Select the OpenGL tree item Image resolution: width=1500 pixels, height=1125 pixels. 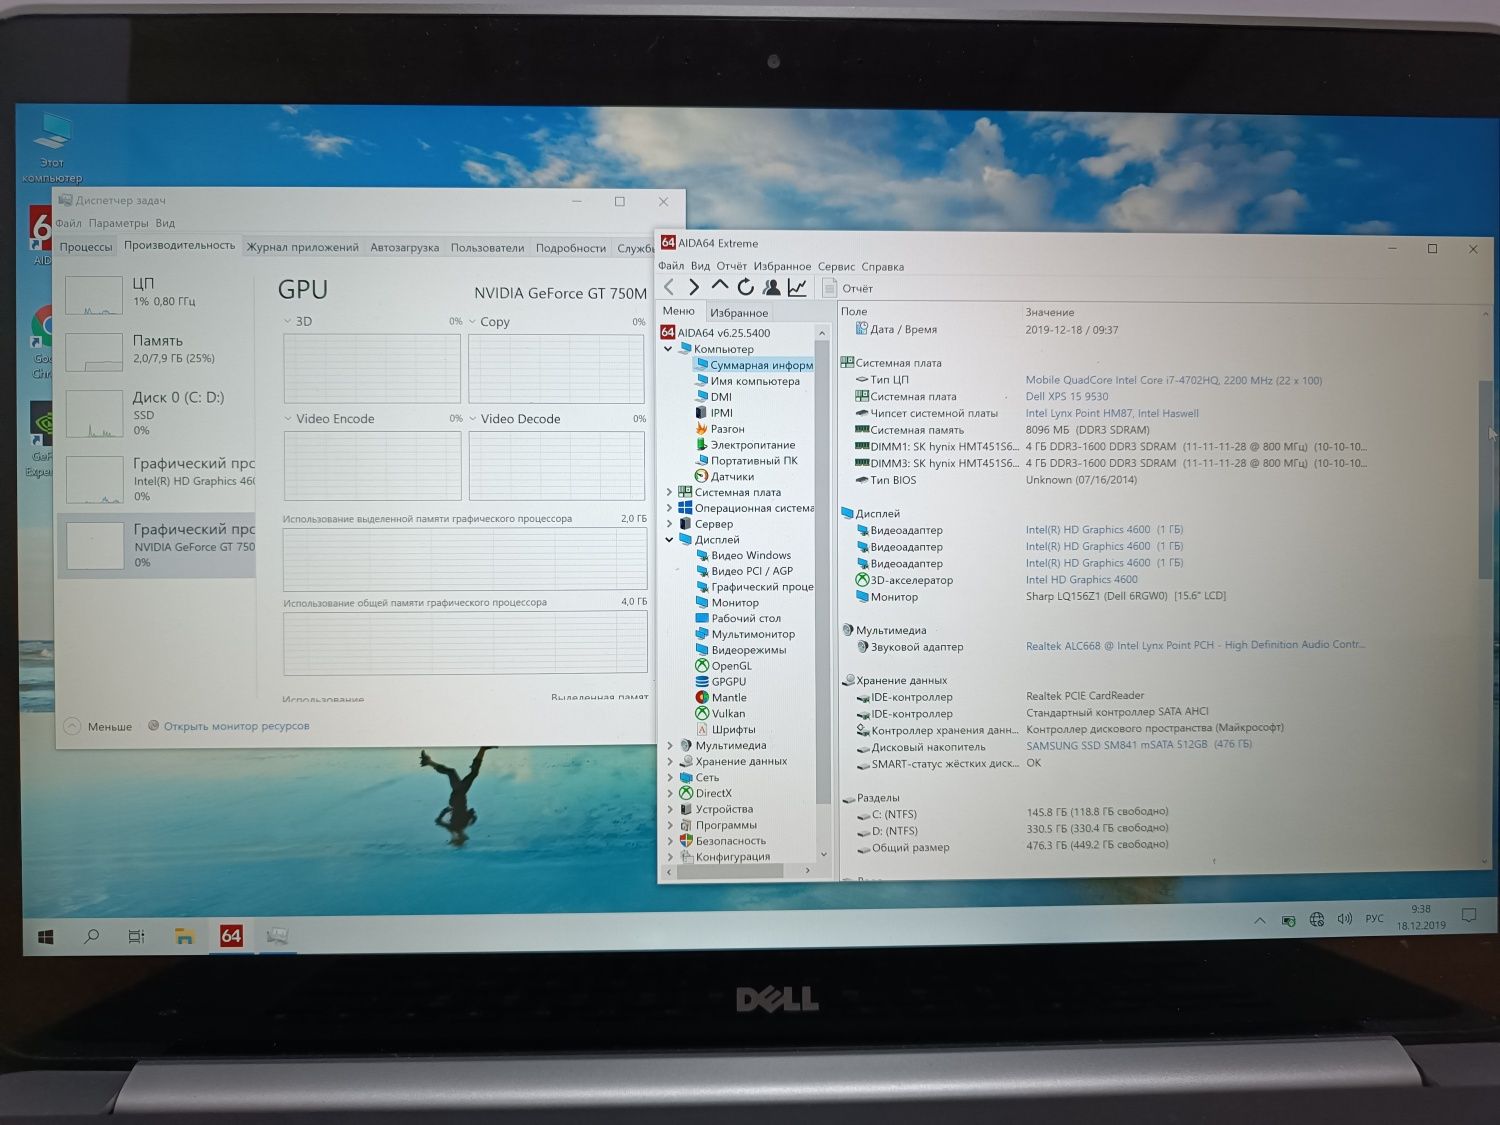(724, 666)
